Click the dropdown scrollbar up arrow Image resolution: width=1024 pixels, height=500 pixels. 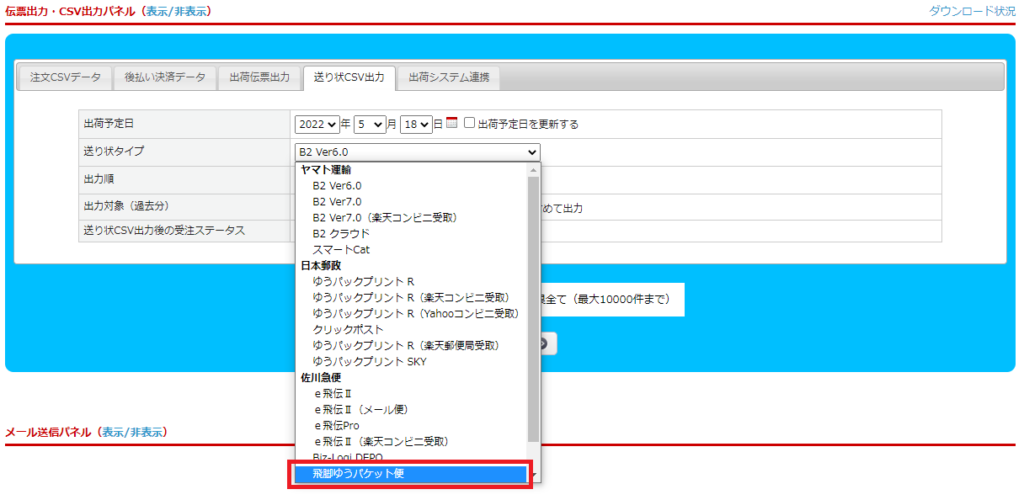tap(534, 170)
